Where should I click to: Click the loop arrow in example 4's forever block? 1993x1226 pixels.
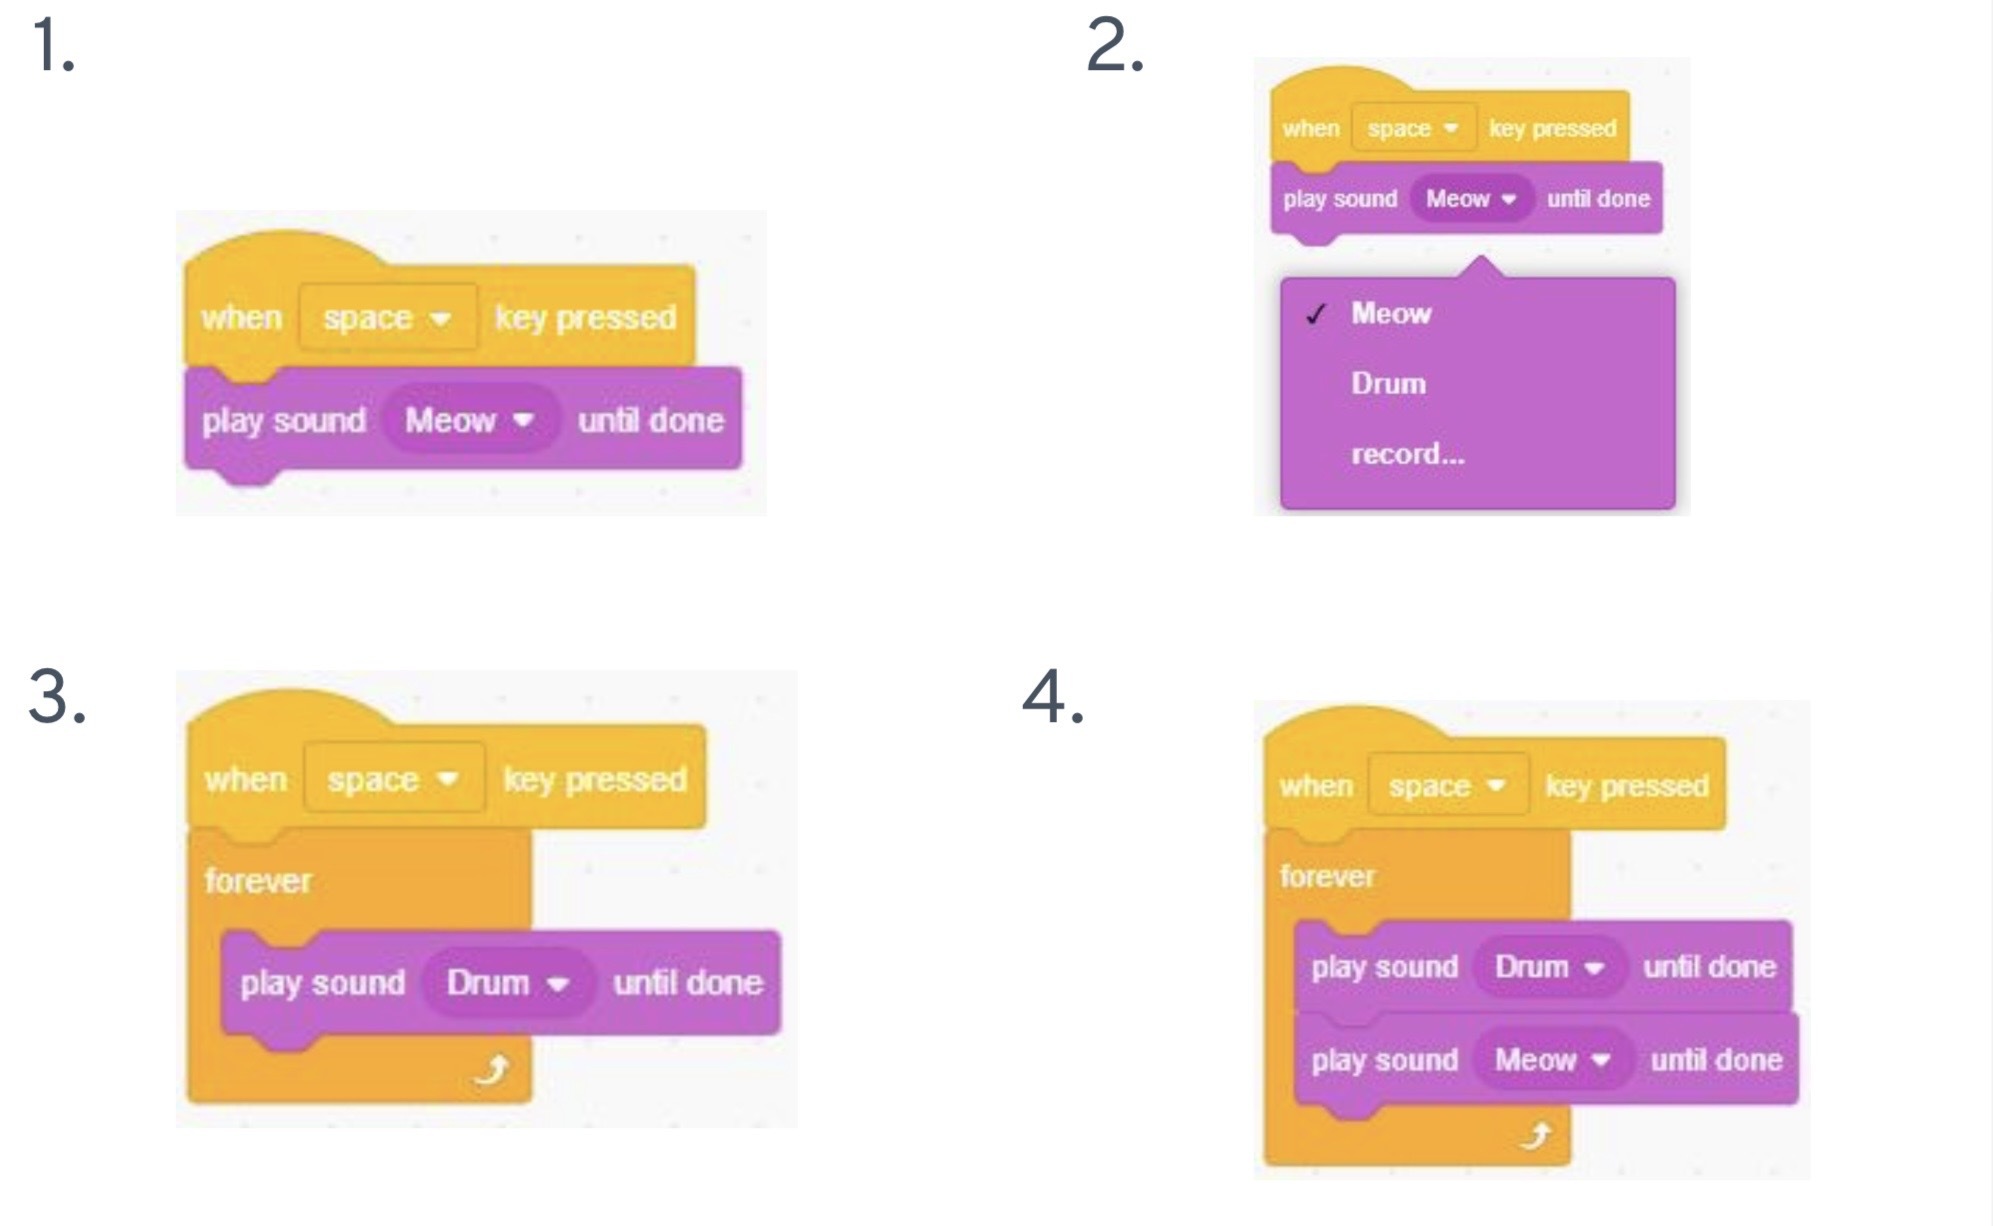coord(1537,1135)
